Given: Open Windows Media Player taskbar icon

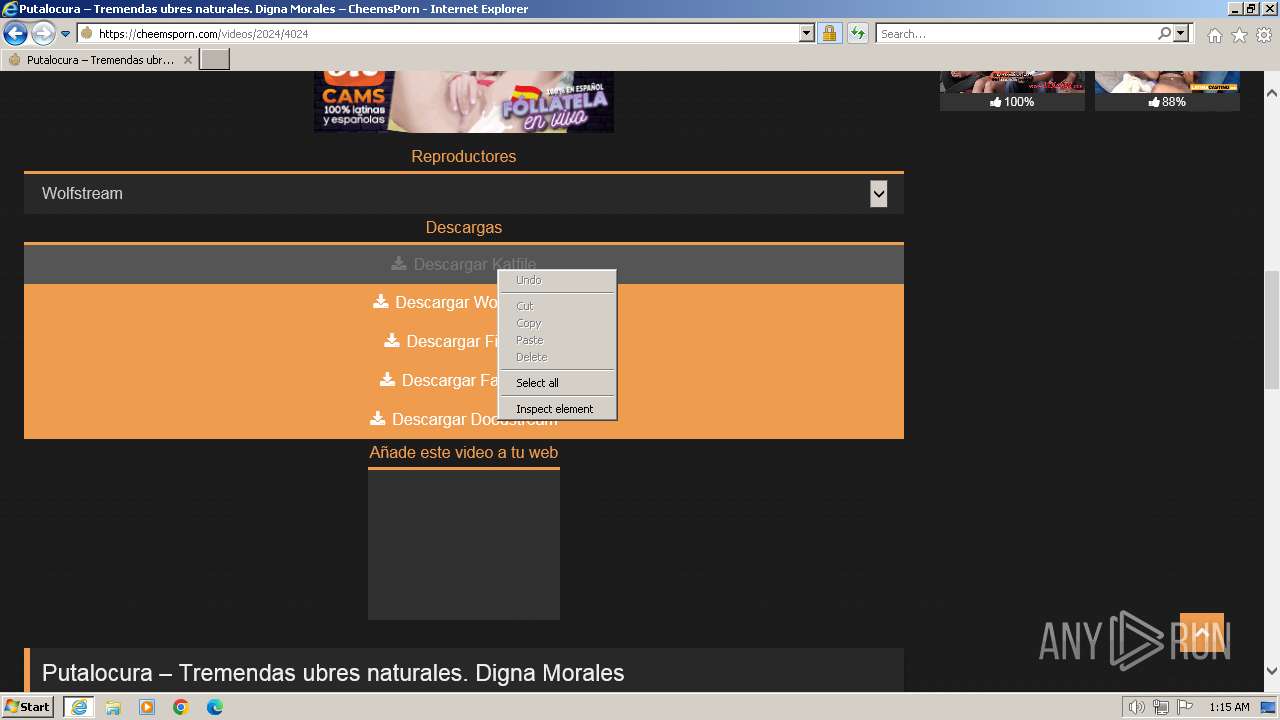Looking at the screenshot, I should tap(147, 707).
